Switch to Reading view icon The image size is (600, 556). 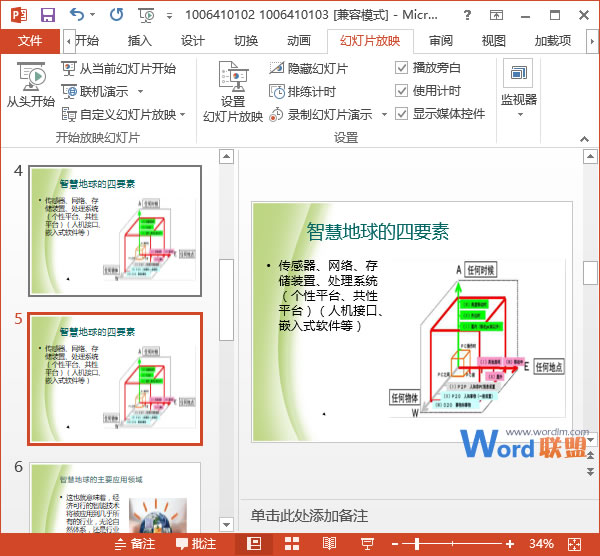329,544
